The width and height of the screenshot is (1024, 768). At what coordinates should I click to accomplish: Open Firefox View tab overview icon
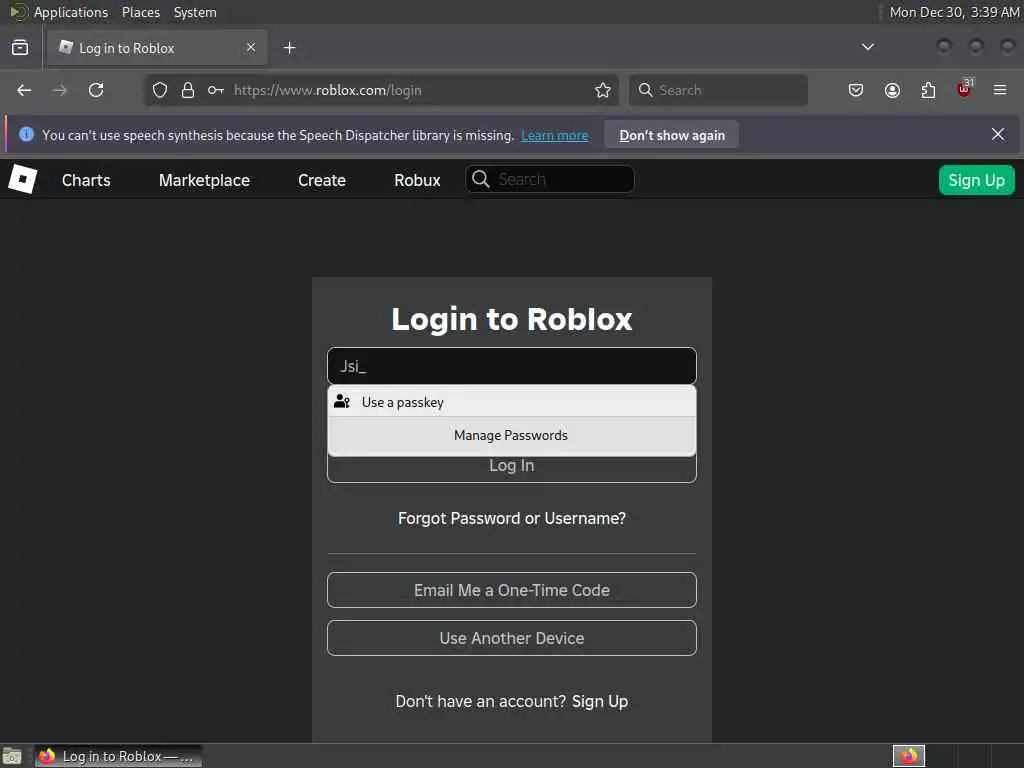click(x=20, y=48)
